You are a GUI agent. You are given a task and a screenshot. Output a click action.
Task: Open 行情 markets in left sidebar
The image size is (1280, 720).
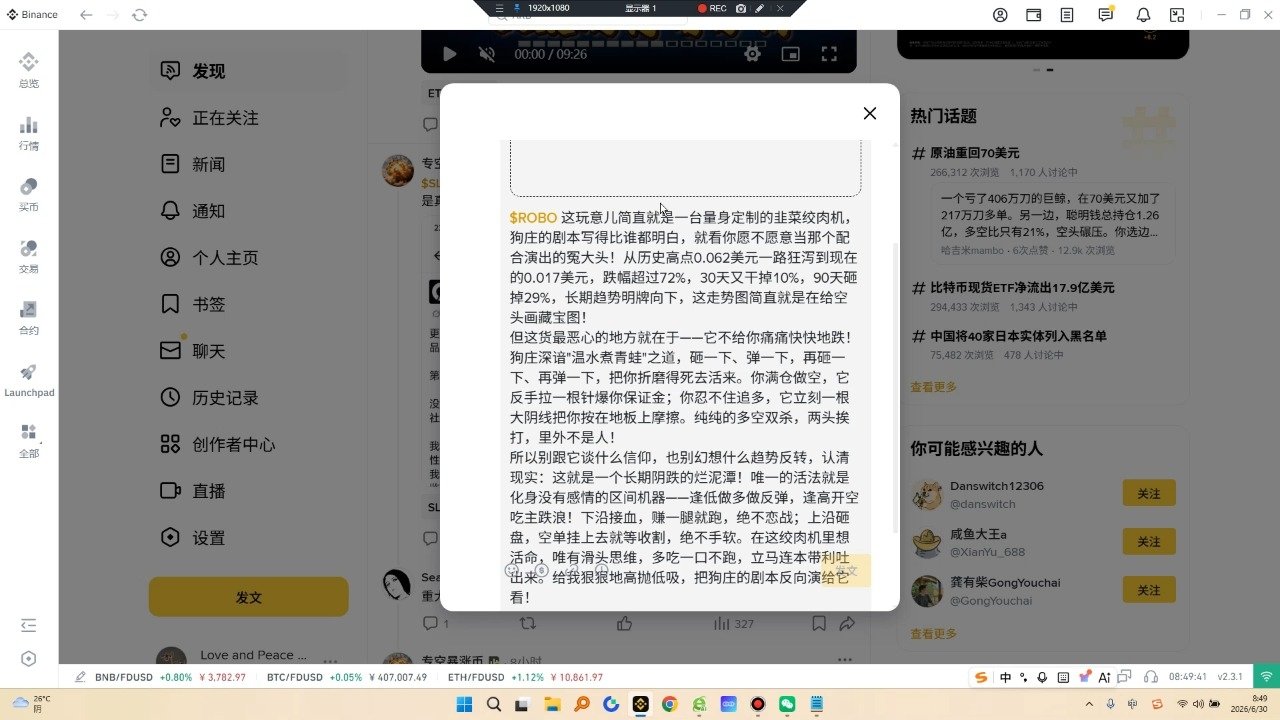tap(29, 133)
